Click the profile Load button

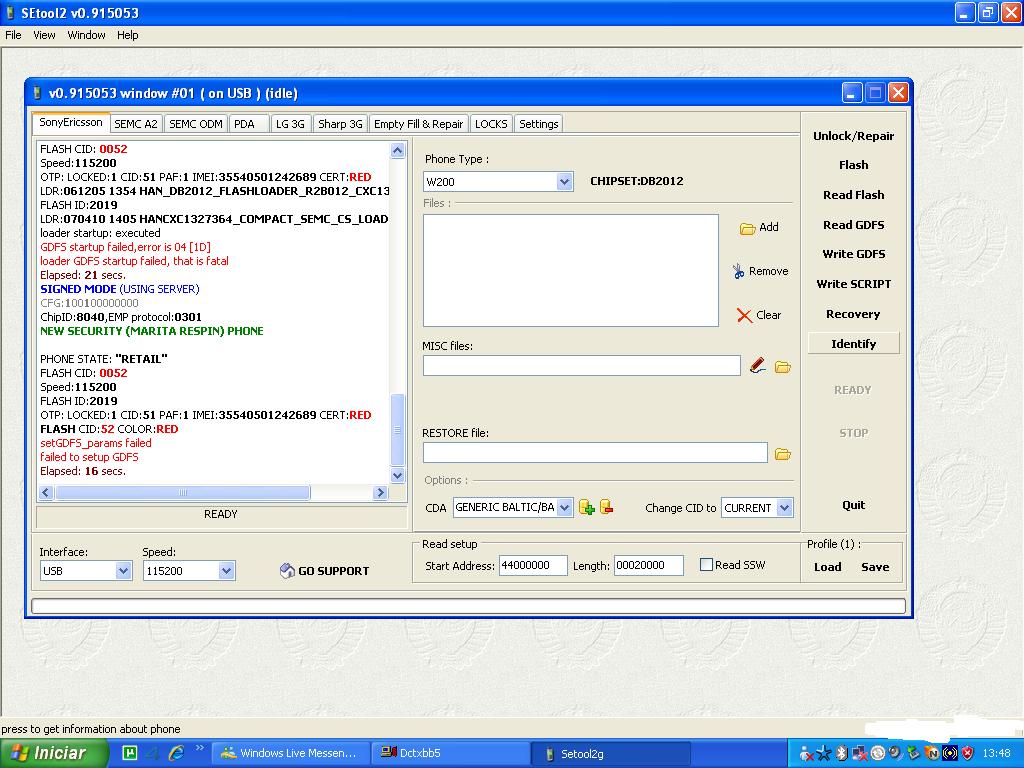(827, 567)
